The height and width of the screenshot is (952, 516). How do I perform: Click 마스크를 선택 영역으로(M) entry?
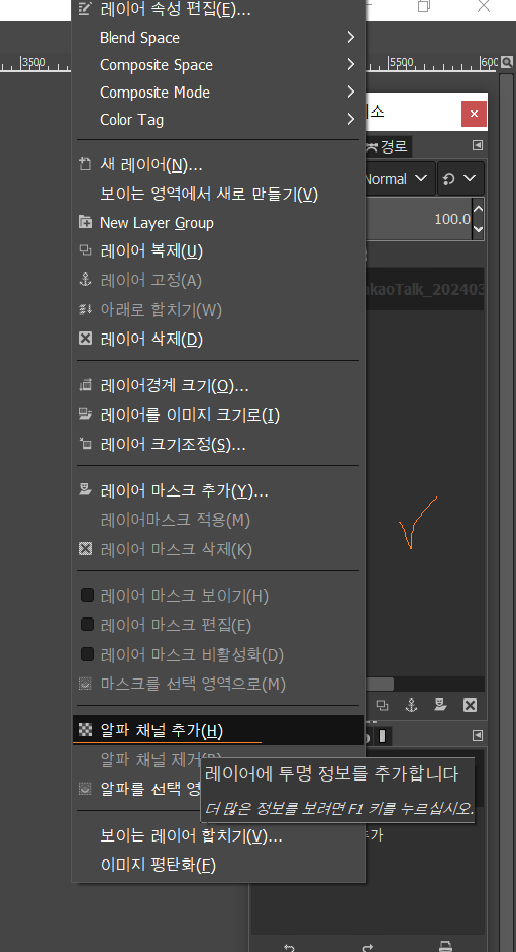pyautogui.click(x=219, y=684)
